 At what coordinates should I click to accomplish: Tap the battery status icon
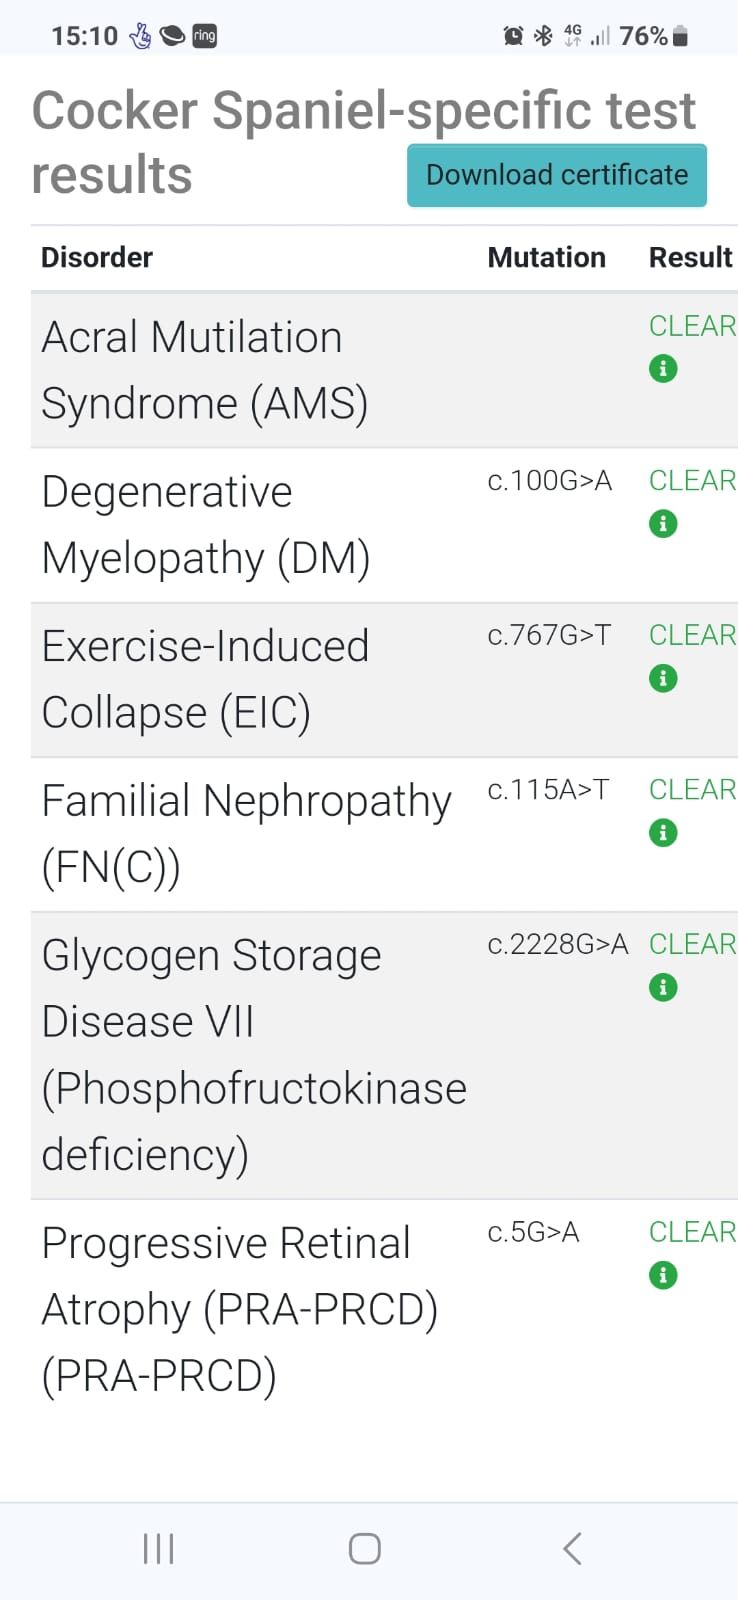[x=681, y=37]
